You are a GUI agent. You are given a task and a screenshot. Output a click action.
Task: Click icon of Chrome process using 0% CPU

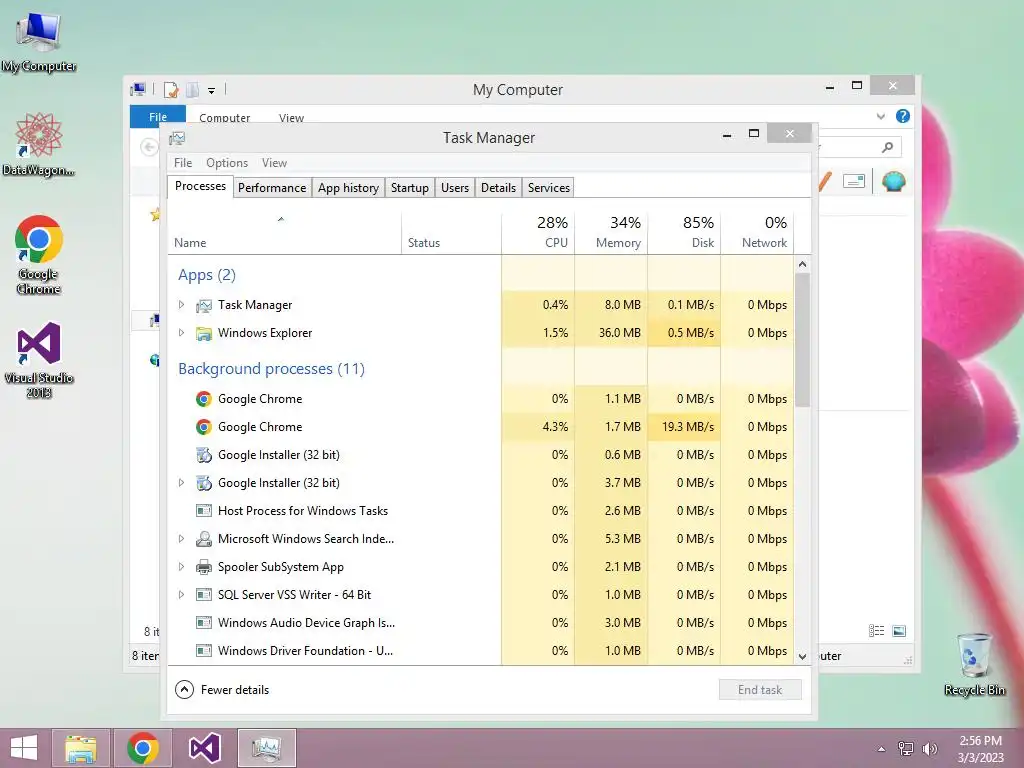pyautogui.click(x=204, y=399)
